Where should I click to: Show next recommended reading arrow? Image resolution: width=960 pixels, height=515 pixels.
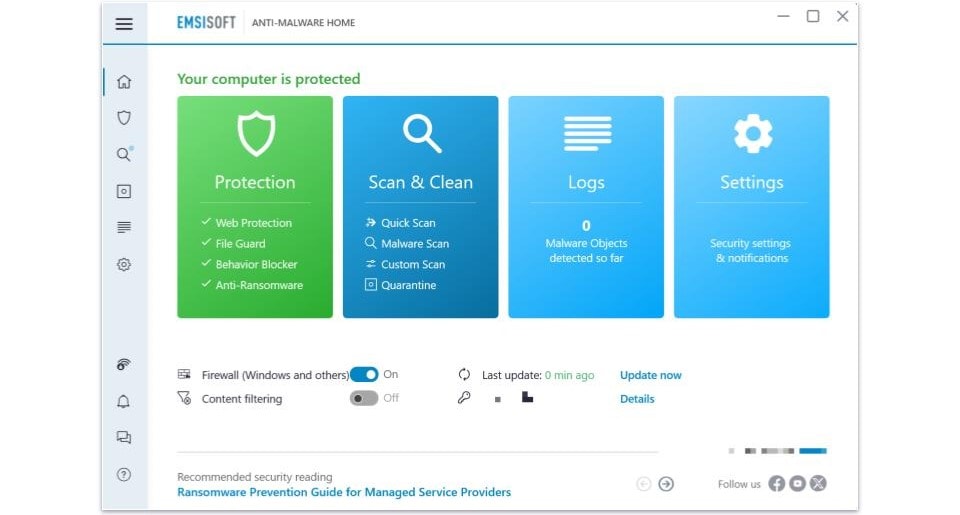[x=666, y=484]
